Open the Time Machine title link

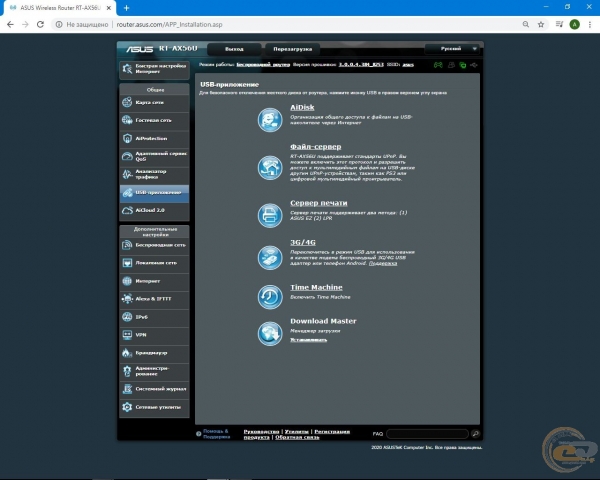pyautogui.click(x=316, y=287)
